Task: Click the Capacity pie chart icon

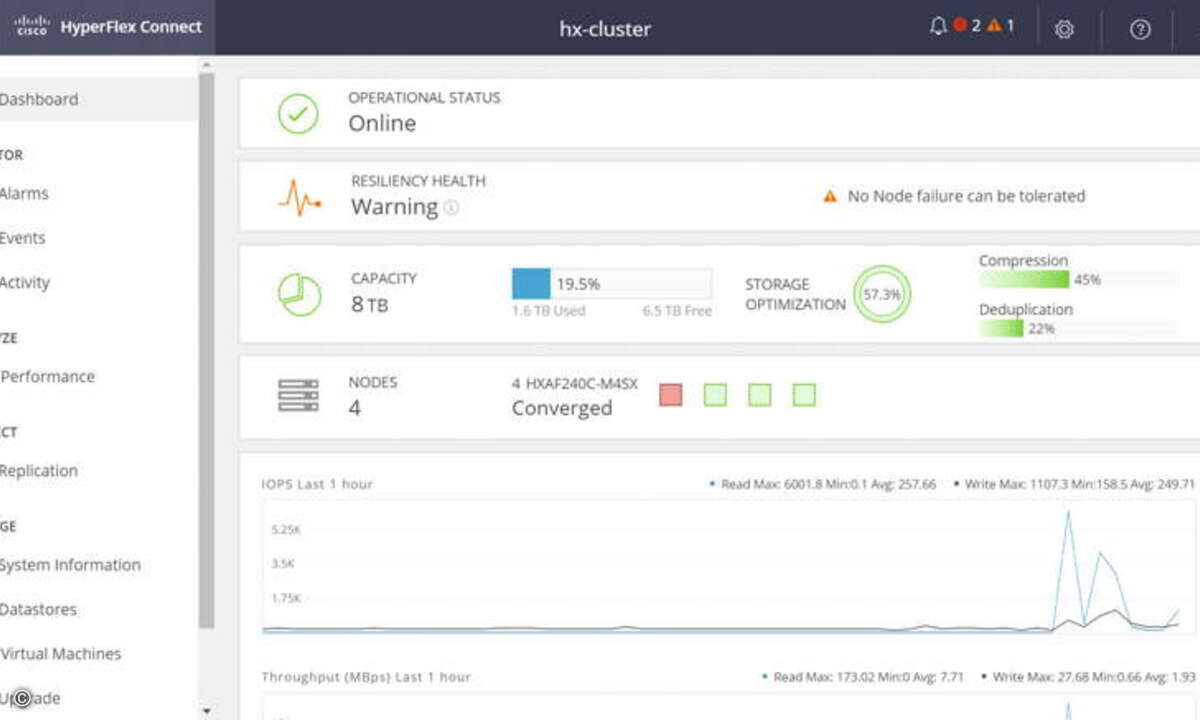Action: coord(299,295)
